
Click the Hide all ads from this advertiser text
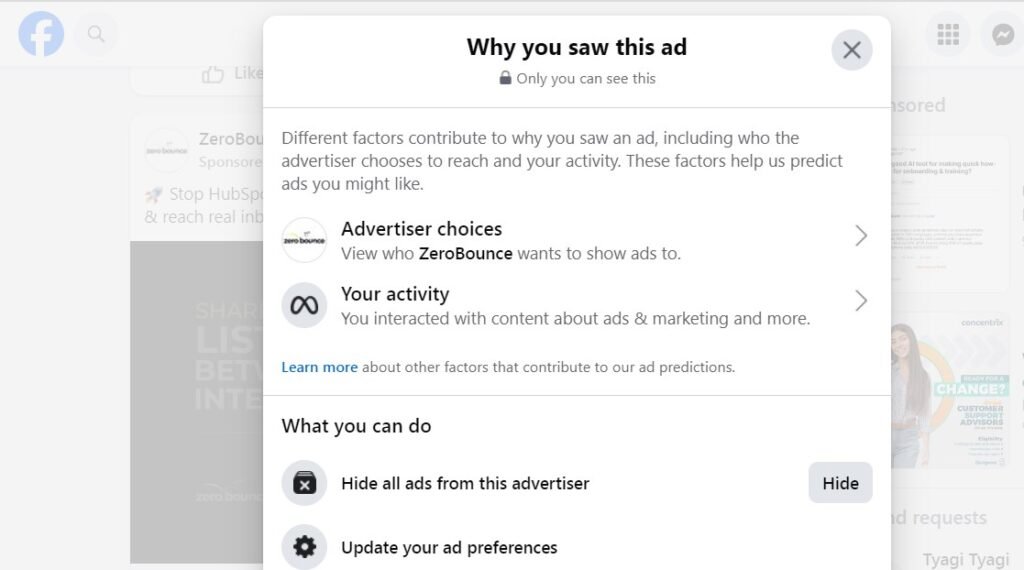coord(465,483)
